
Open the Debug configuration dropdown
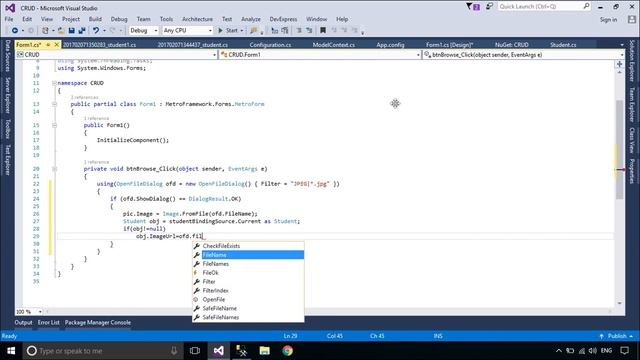tap(144, 31)
